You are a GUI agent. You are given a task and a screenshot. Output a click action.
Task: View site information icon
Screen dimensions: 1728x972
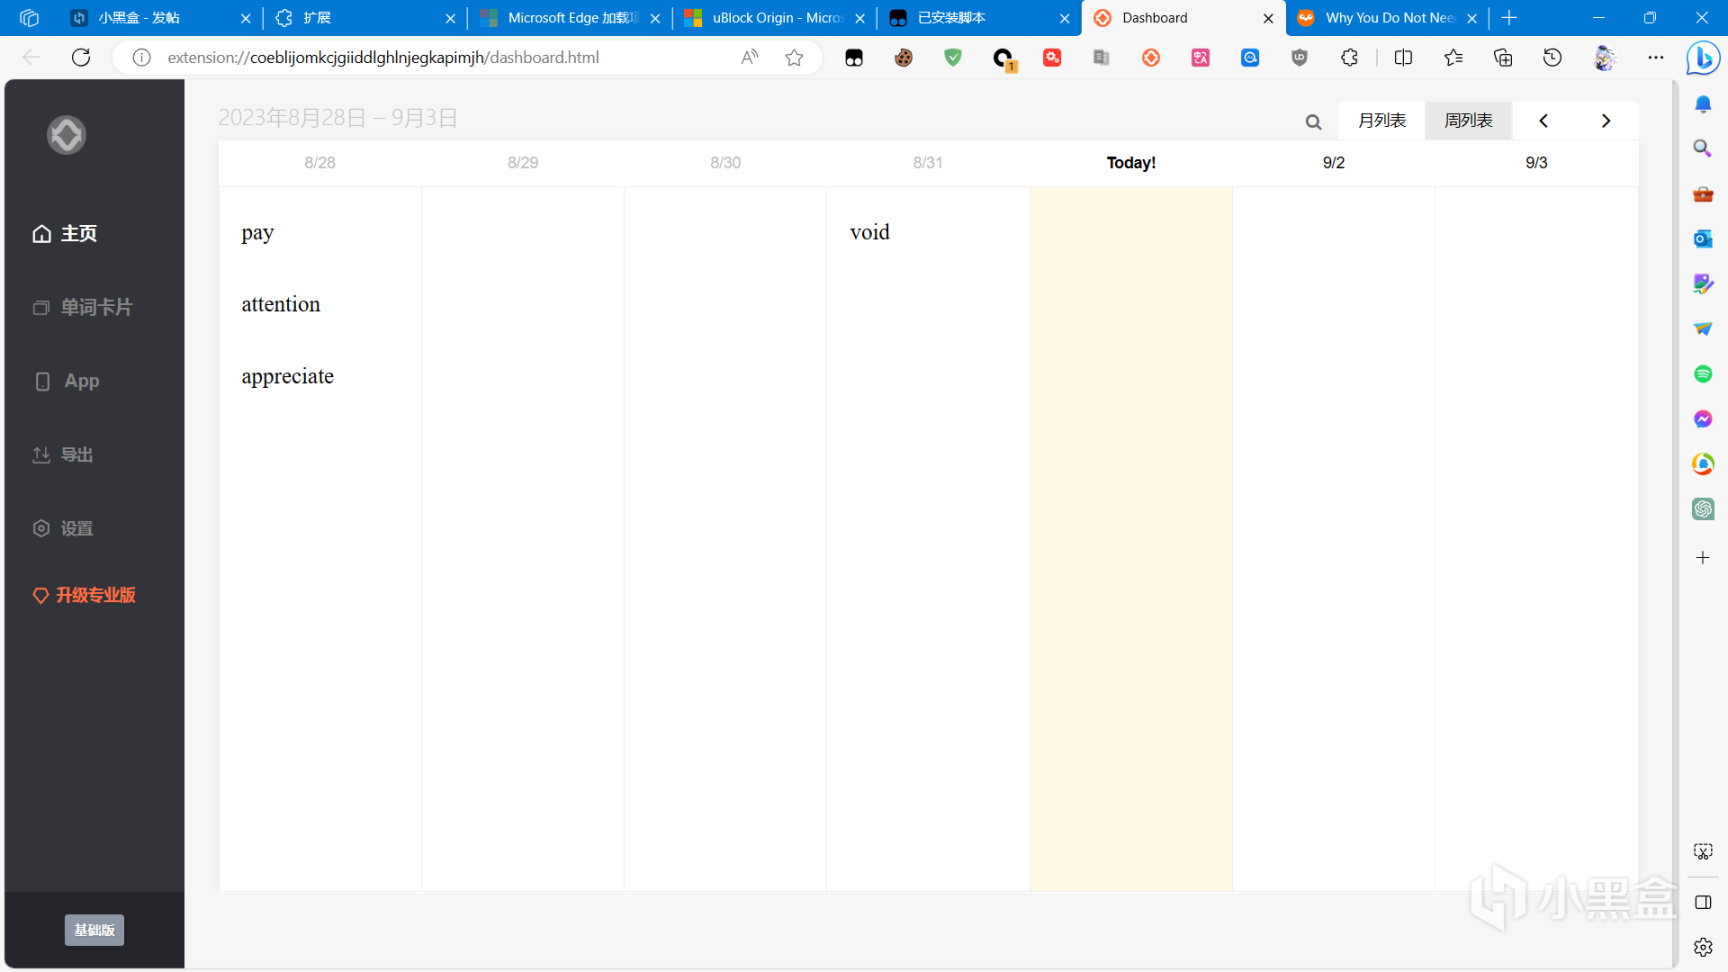pos(142,58)
